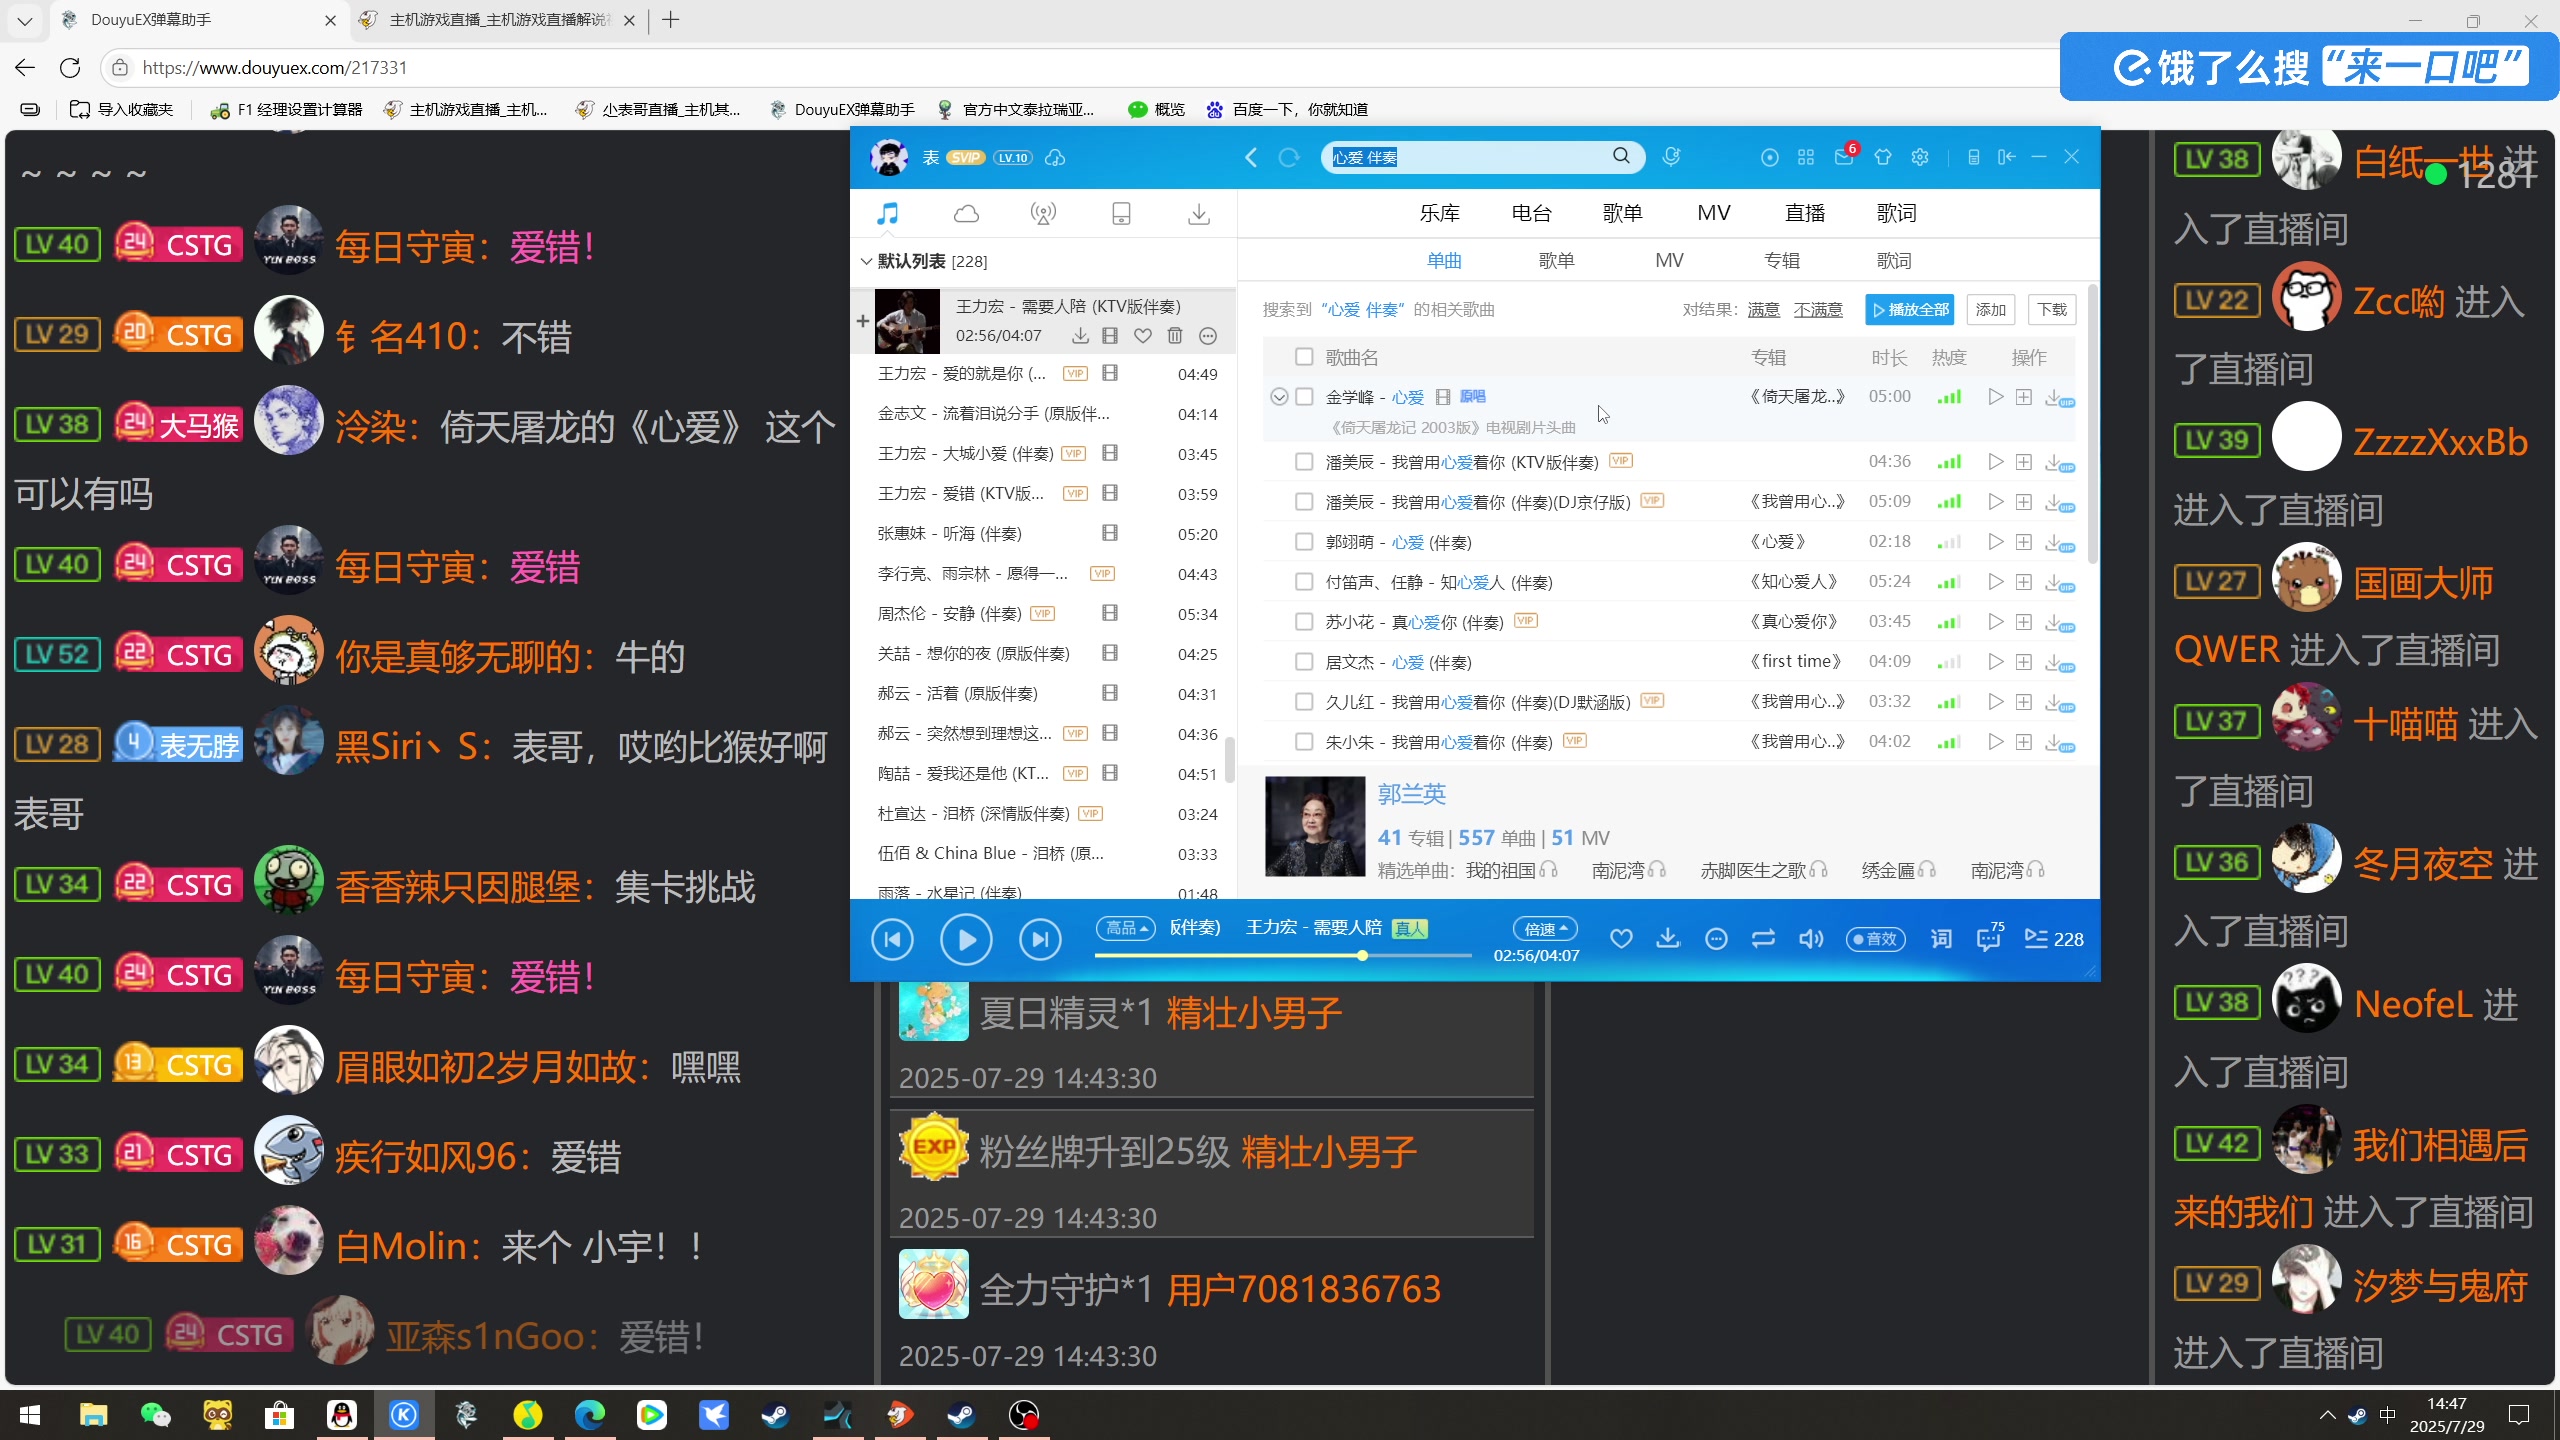The image size is (2560, 1440).
Task: Open the 倍速 playback speed dropdown
Action: click(x=1545, y=929)
